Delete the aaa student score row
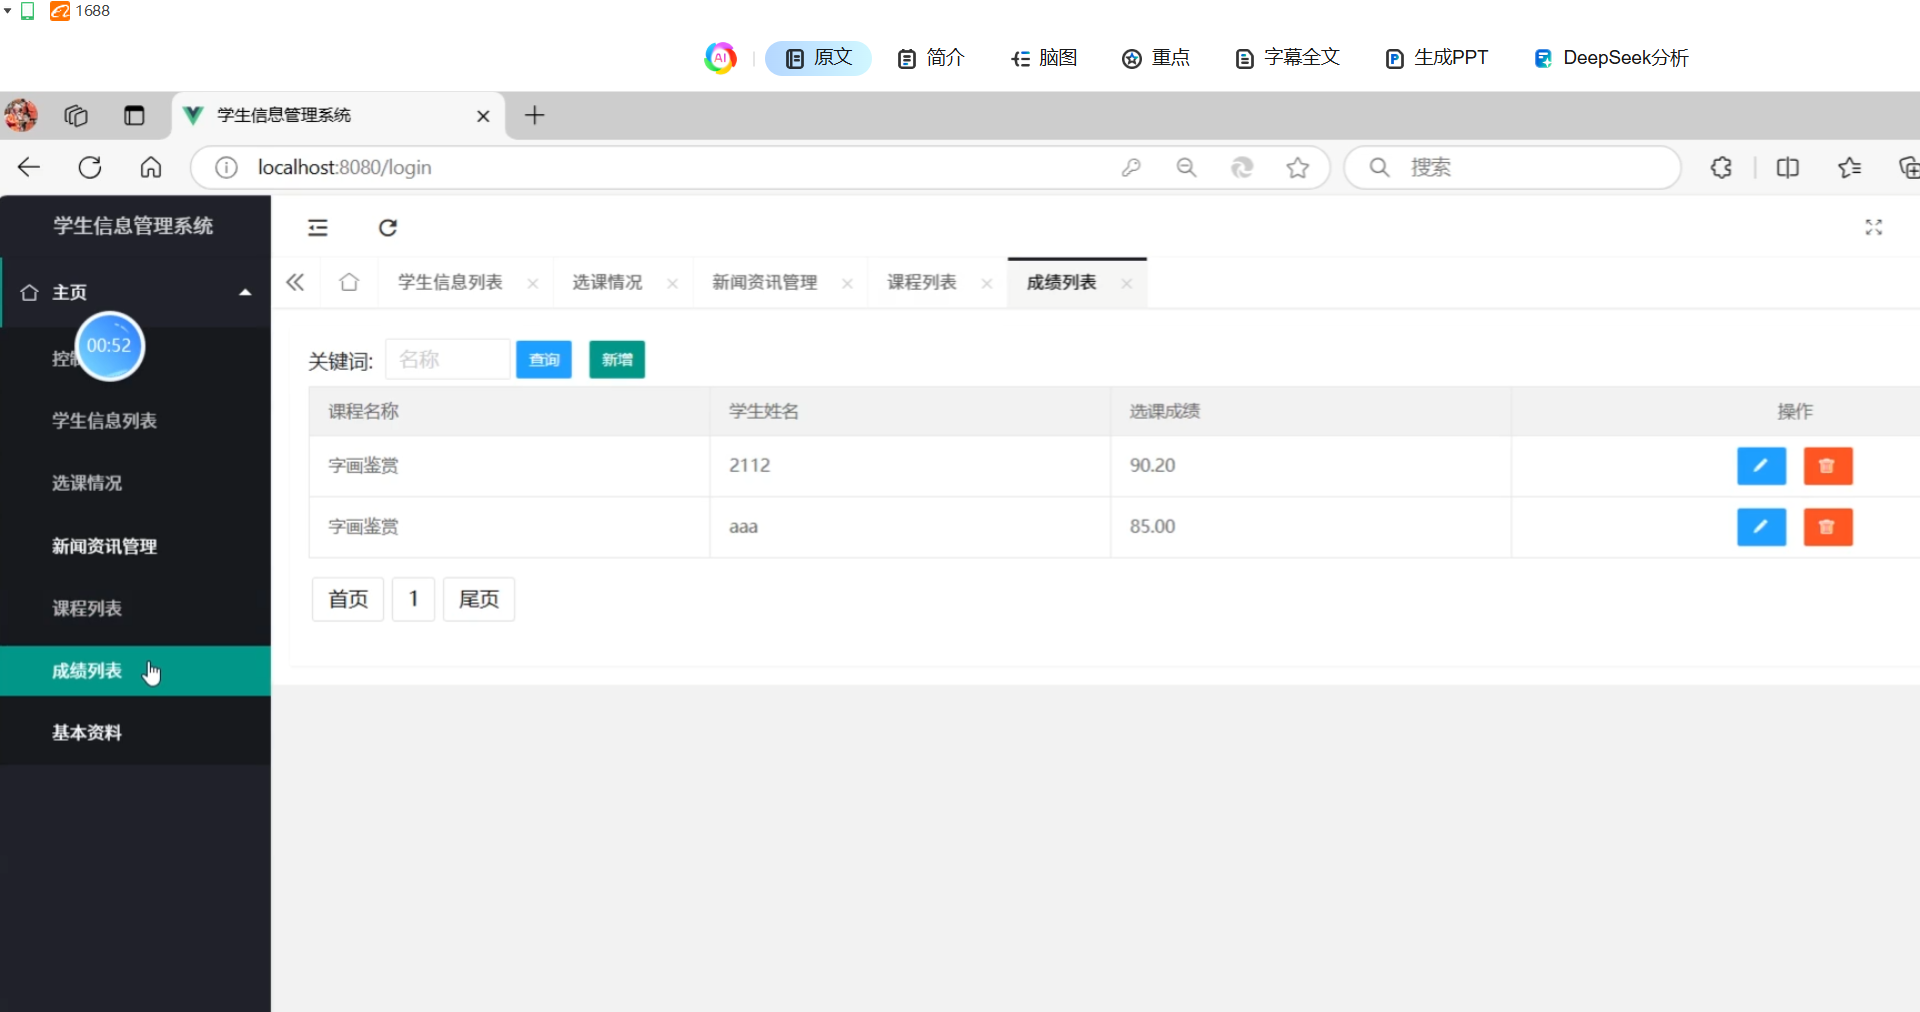1920x1012 pixels. point(1827,527)
